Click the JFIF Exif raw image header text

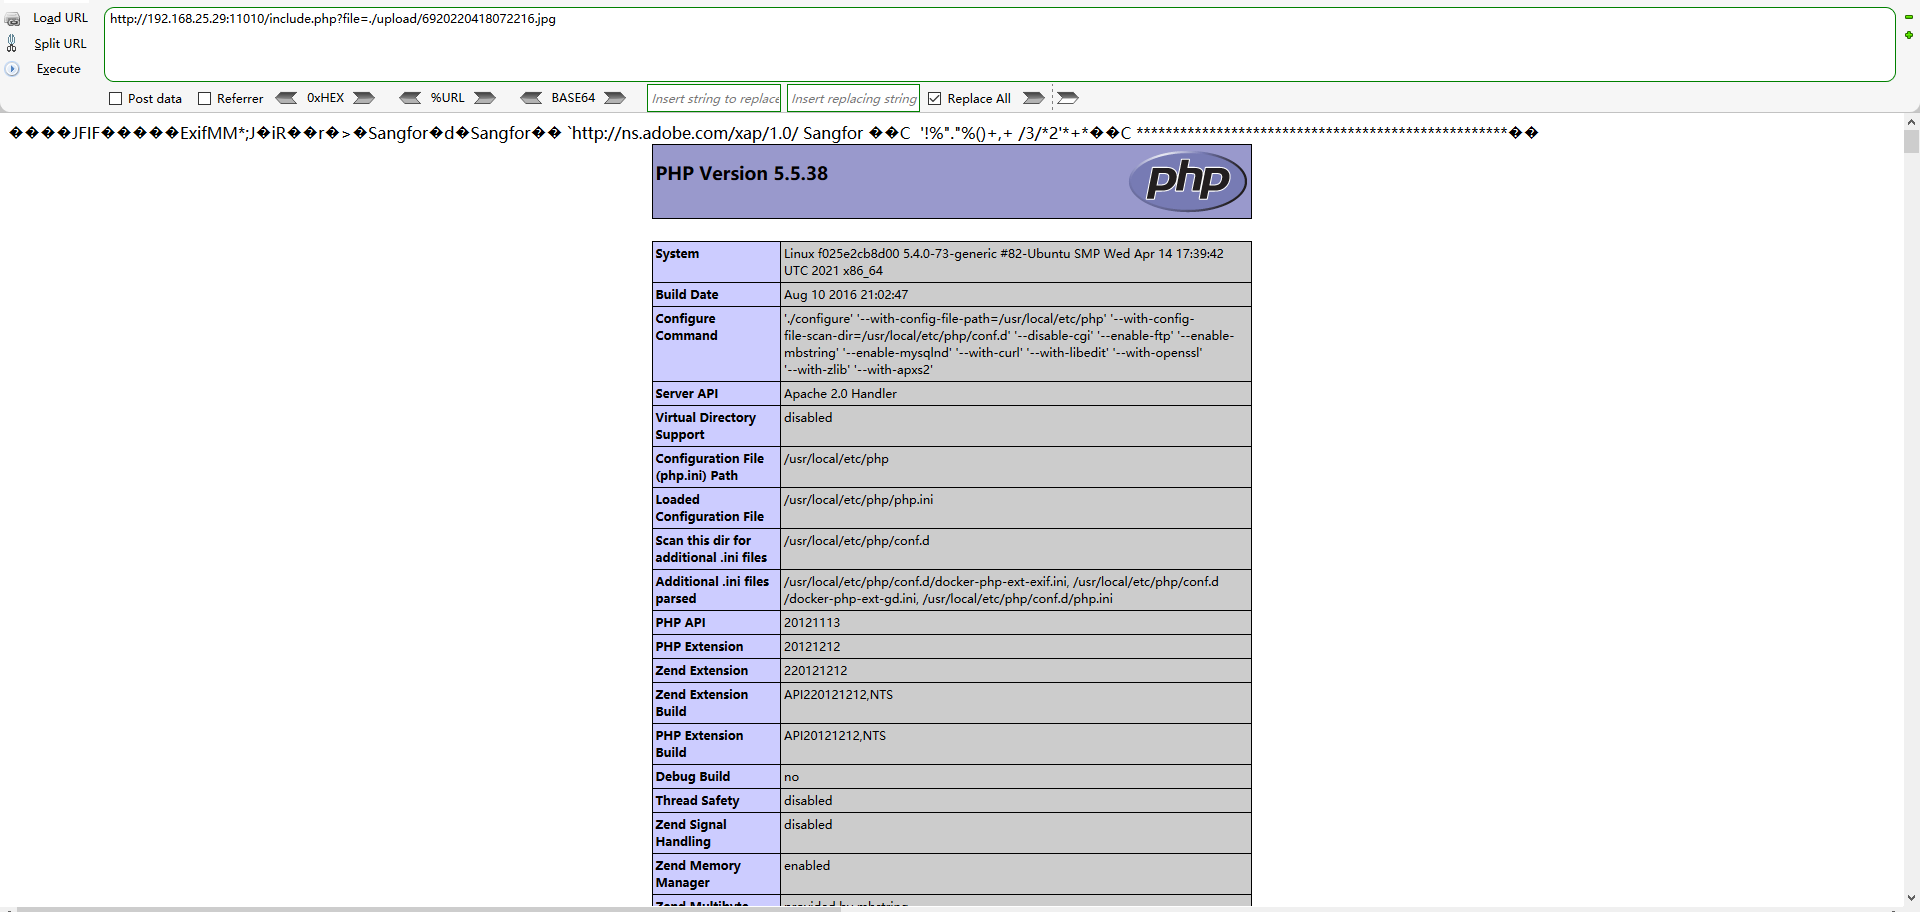(773, 133)
